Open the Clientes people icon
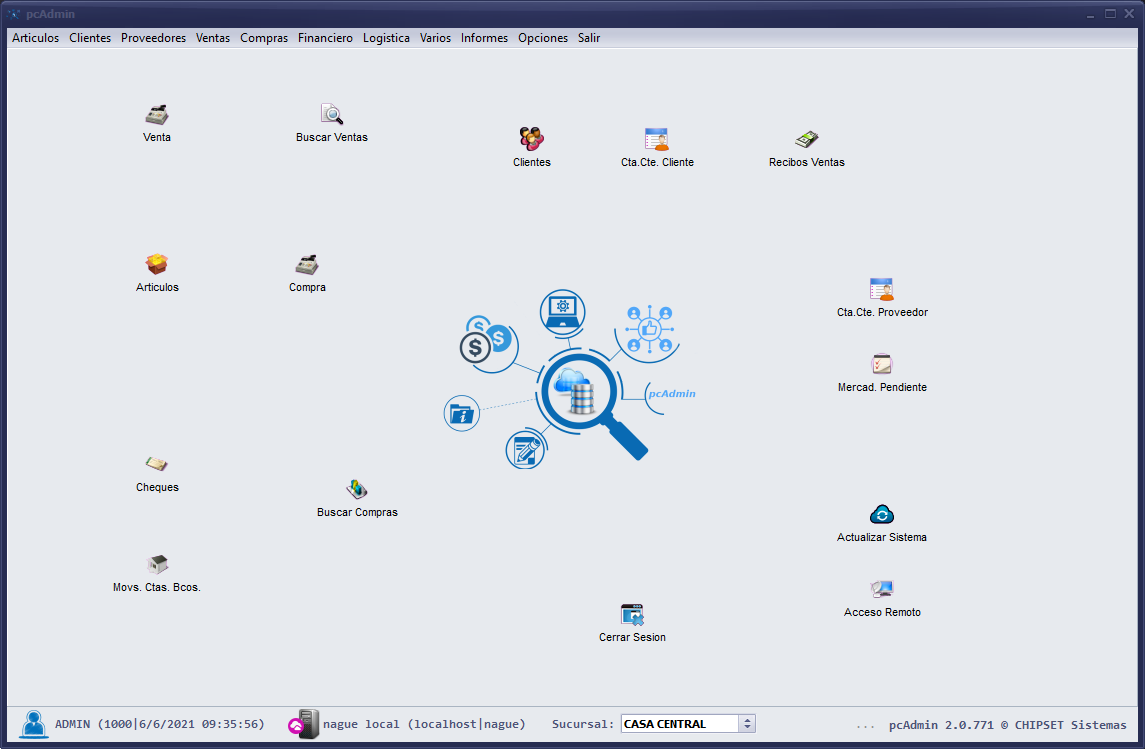Image resolution: width=1145 pixels, height=749 pixels. (531, 140)
